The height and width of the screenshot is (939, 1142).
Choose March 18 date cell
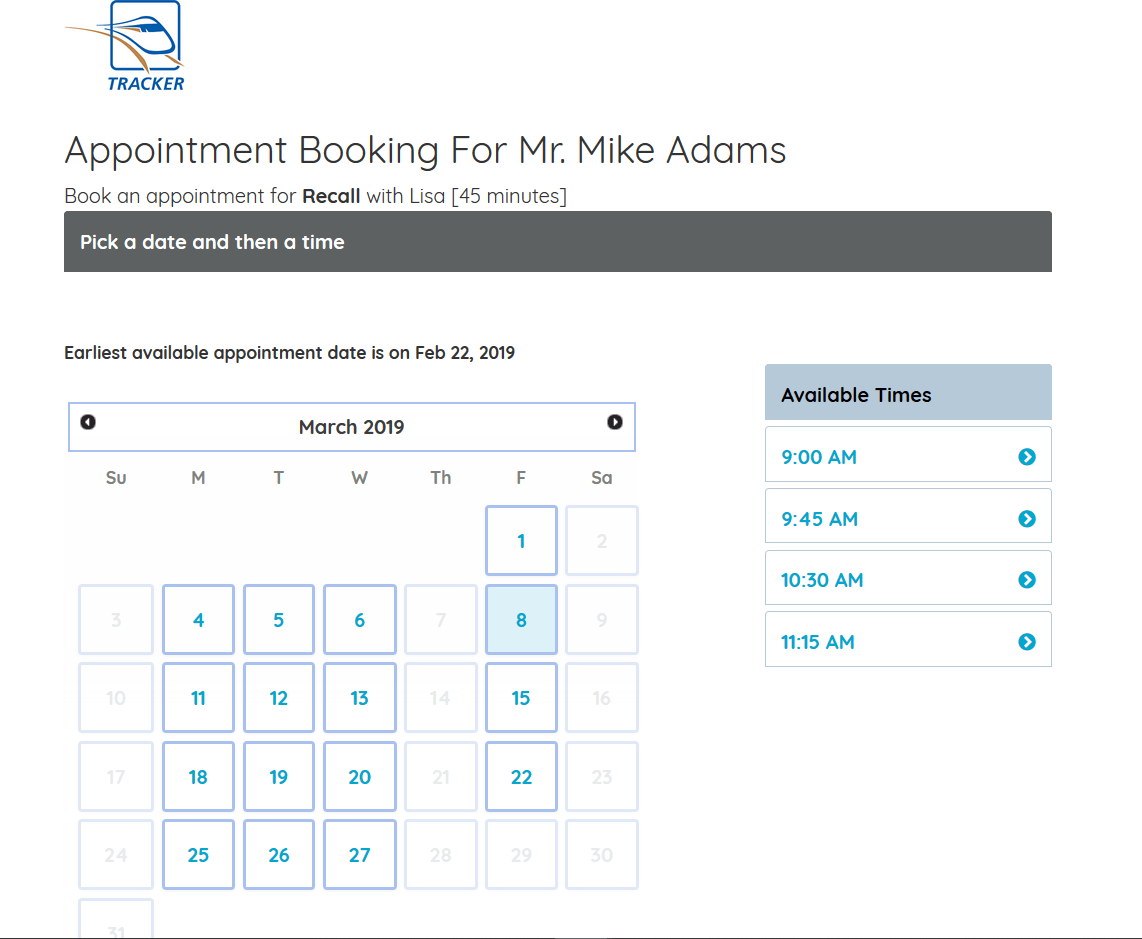198,777
